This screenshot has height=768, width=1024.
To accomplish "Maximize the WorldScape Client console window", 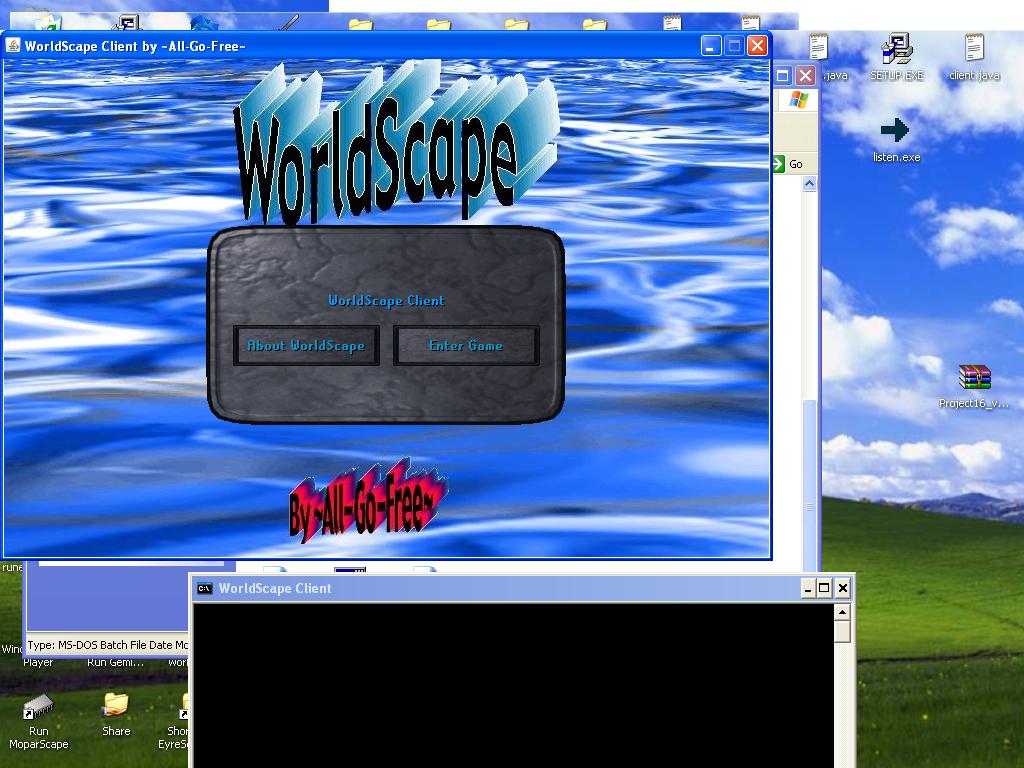I will click(824, 588).
